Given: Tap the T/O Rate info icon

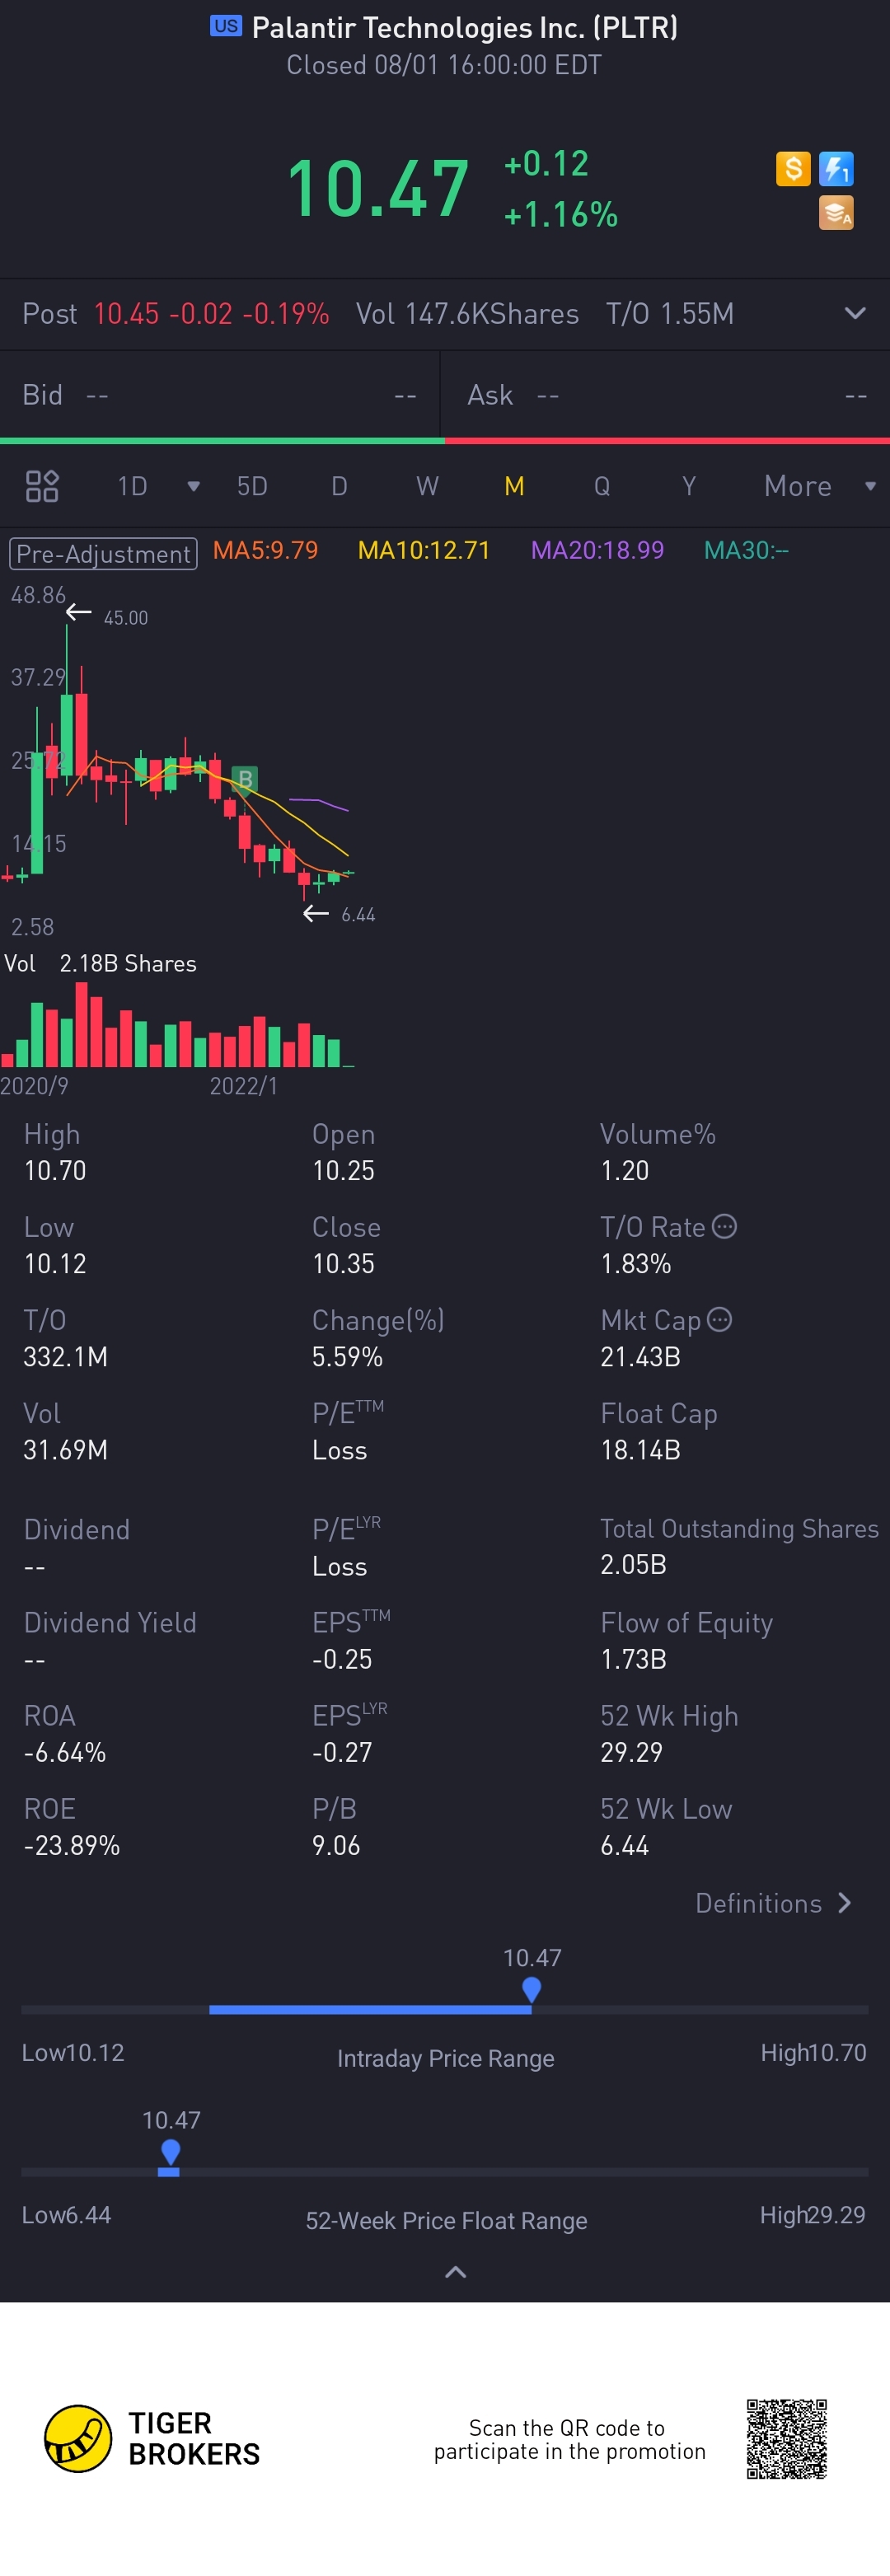Looking at the screenshot, I should pyautogui.click(x=725, y=1226).
